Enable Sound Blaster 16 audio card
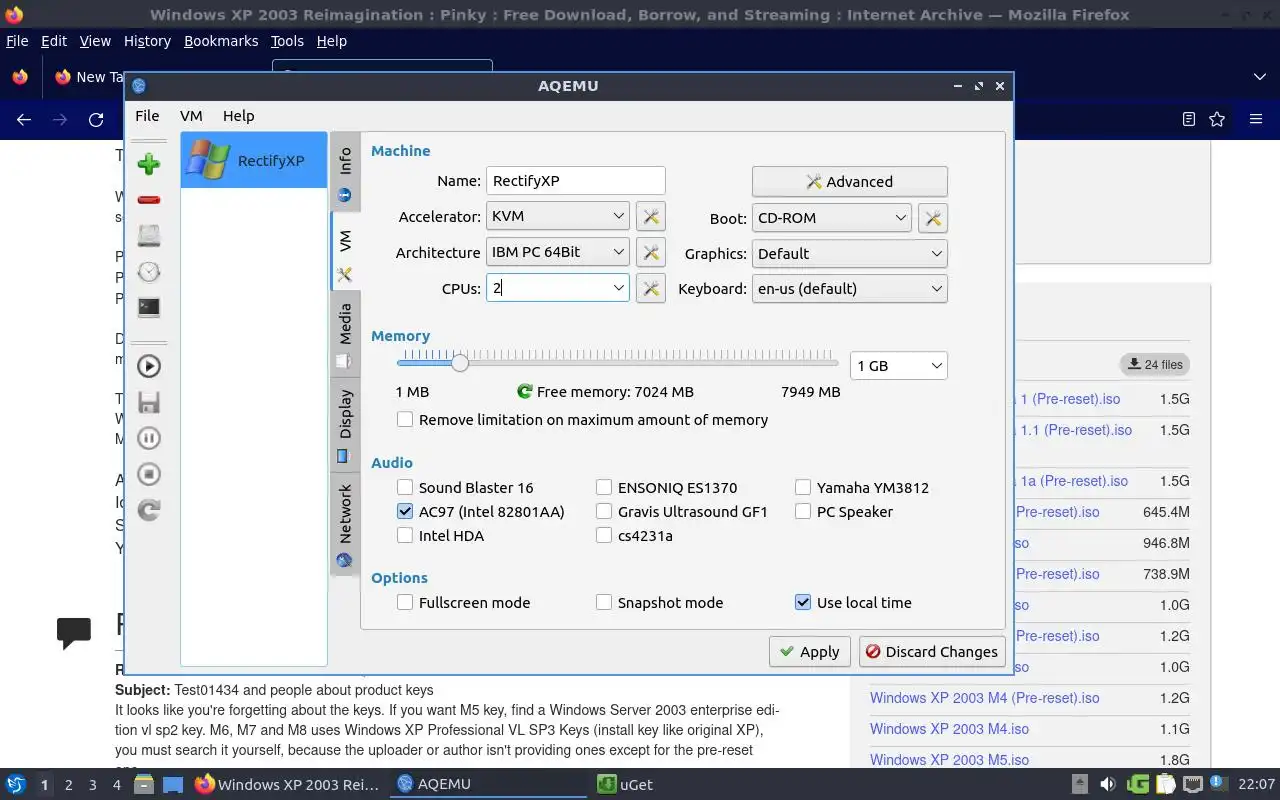This screenshot has width=1280, height=800. 405,488
